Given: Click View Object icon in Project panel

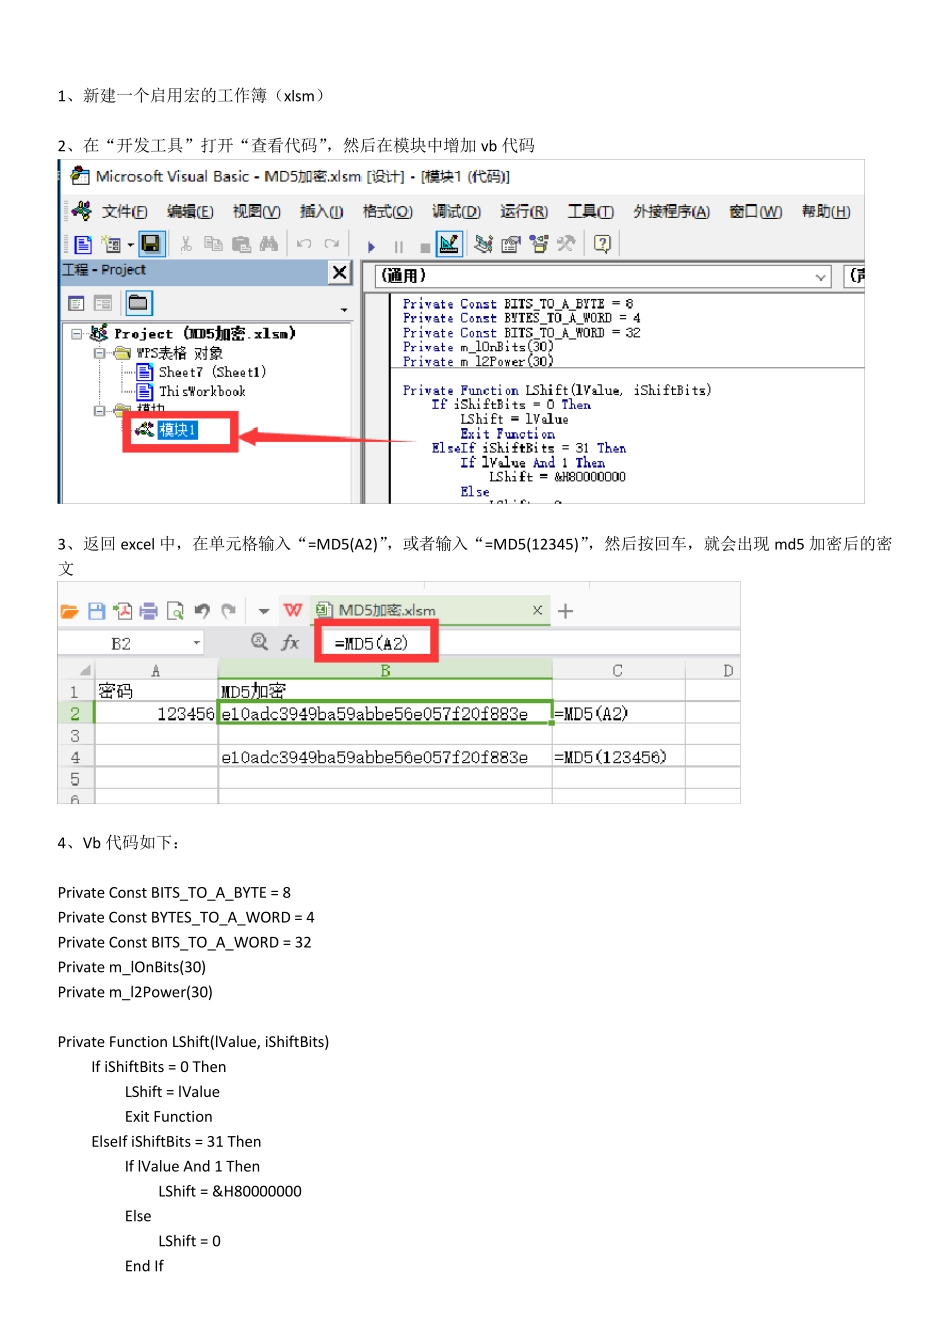Looking at the screenshot, I should pos(102,303).
